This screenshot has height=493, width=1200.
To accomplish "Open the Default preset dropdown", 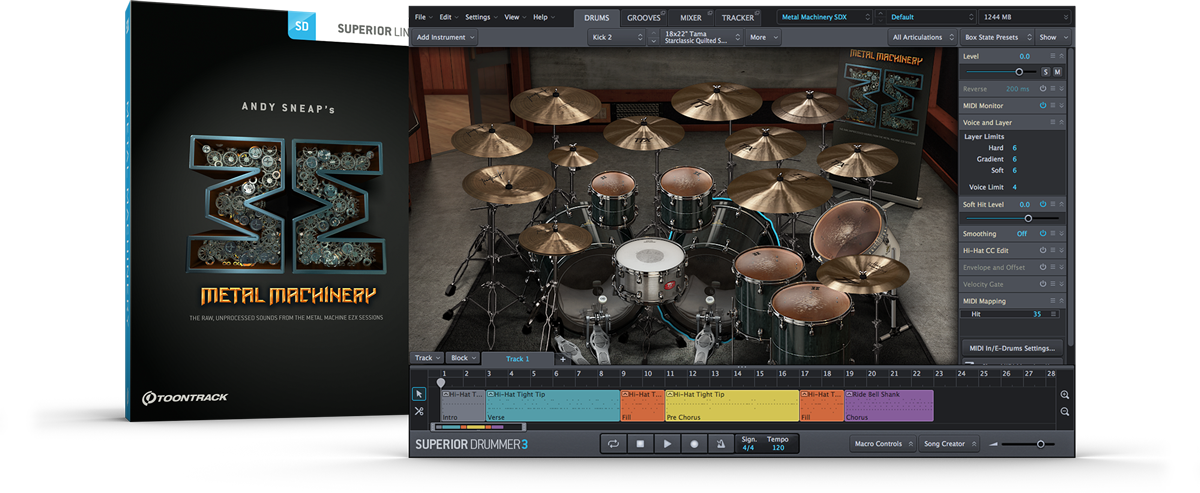I will [932, 17].
